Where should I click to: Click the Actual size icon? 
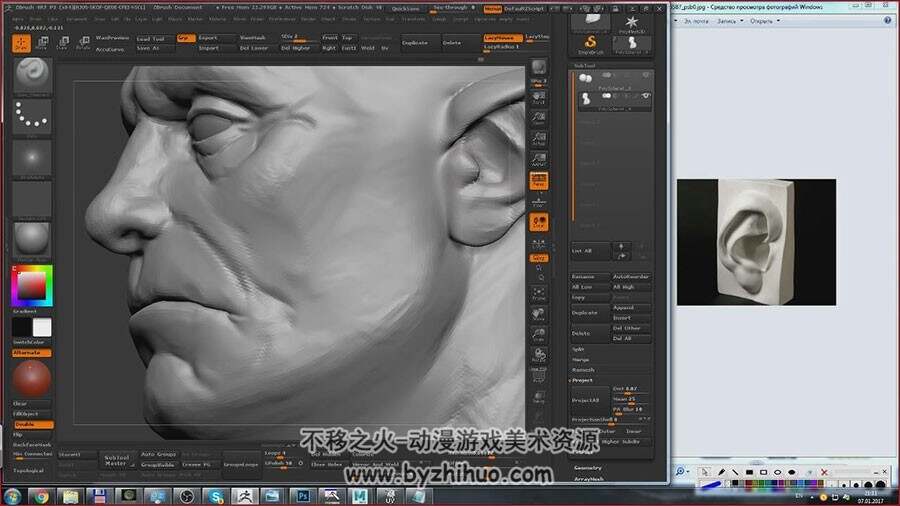coord(538,138)
